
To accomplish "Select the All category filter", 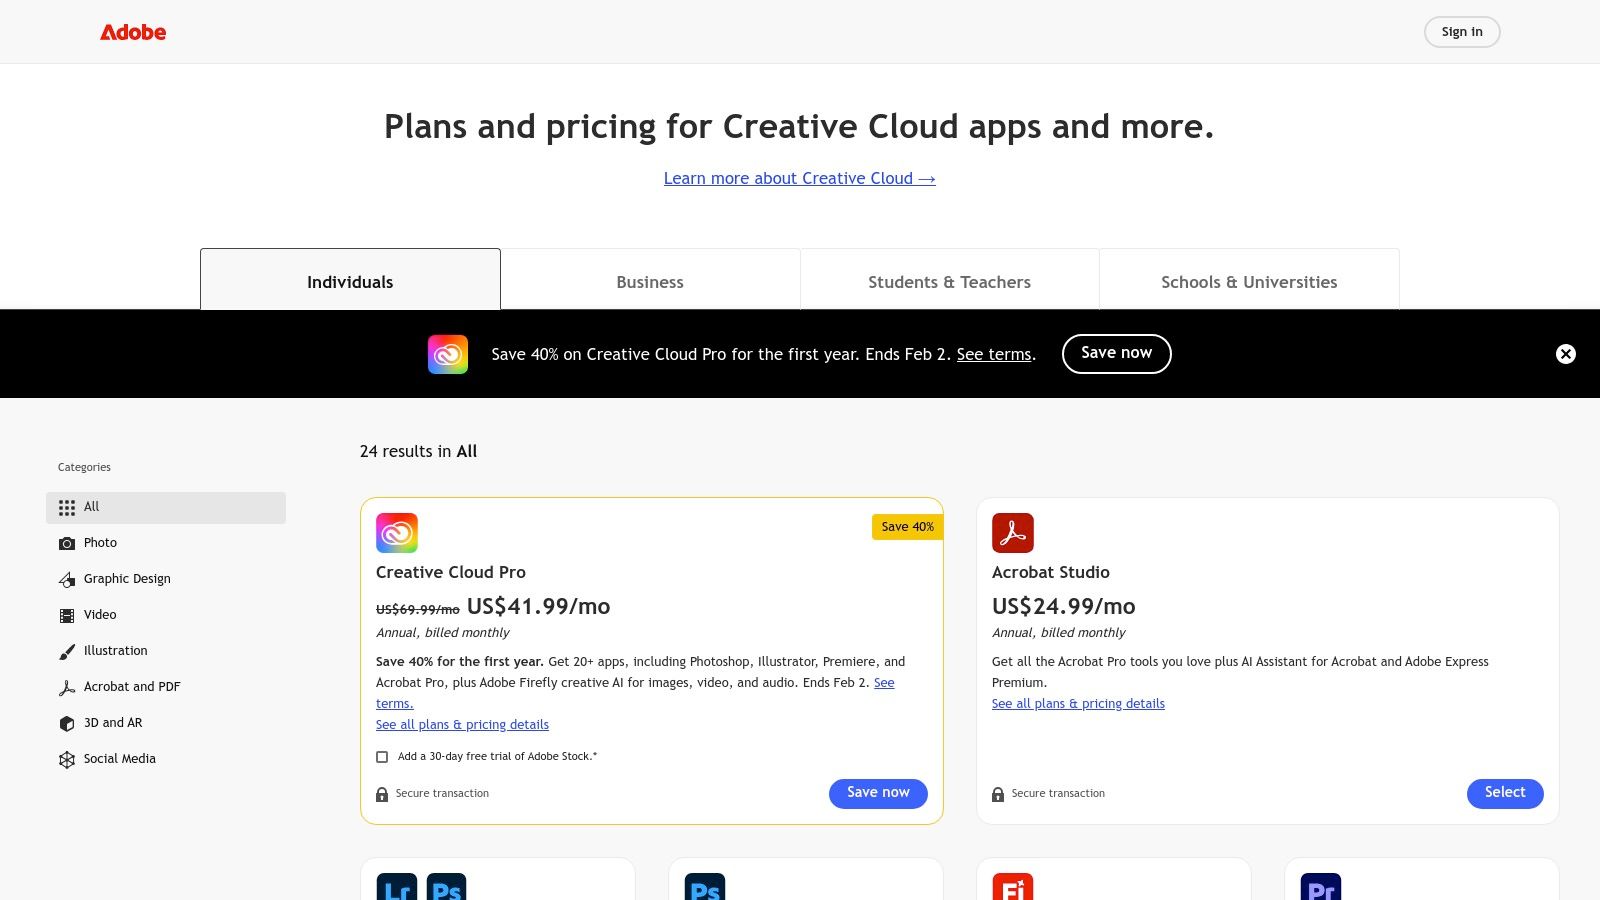I will point(91,507).
